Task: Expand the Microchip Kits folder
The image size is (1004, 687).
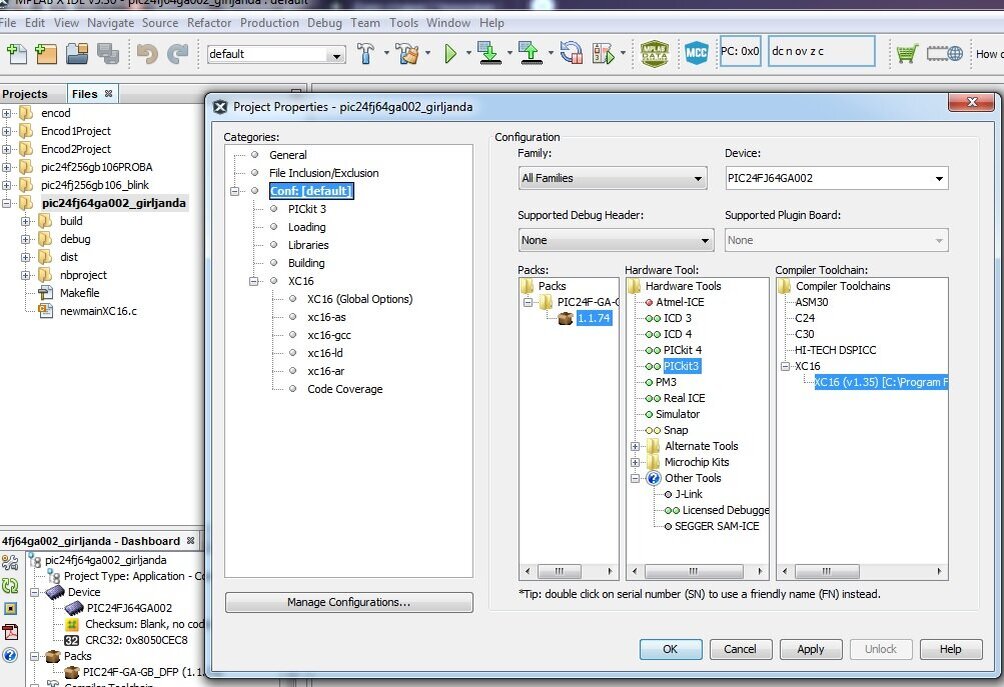Action: click(635, 462)
